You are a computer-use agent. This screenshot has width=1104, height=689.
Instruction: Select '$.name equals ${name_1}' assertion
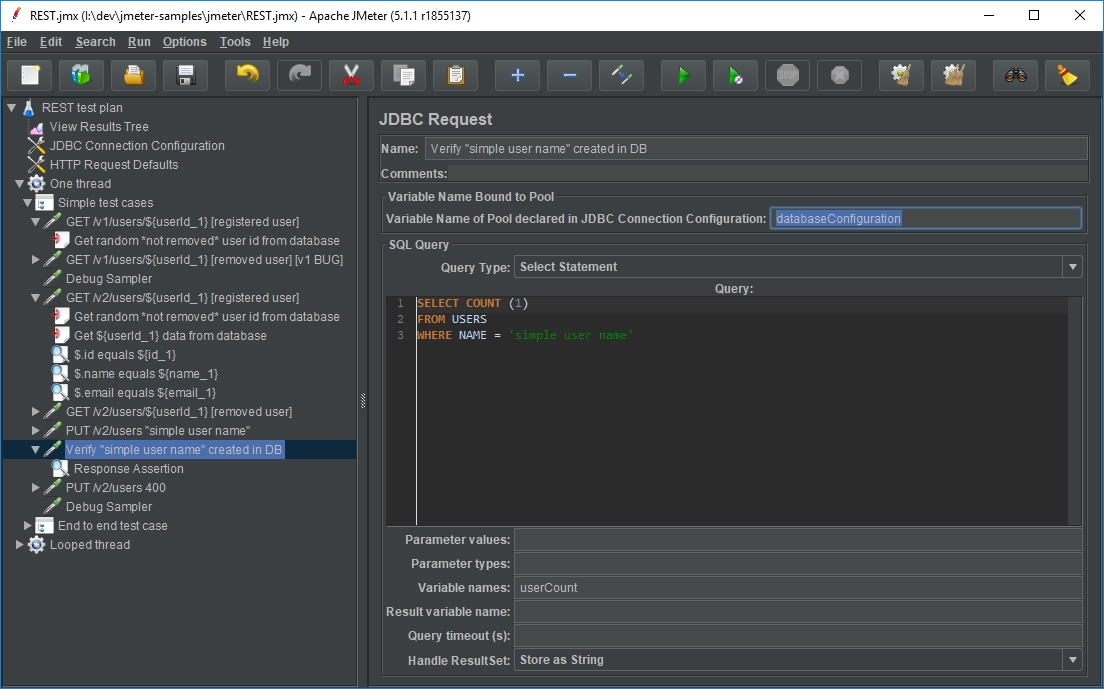(x=146, y=374)
